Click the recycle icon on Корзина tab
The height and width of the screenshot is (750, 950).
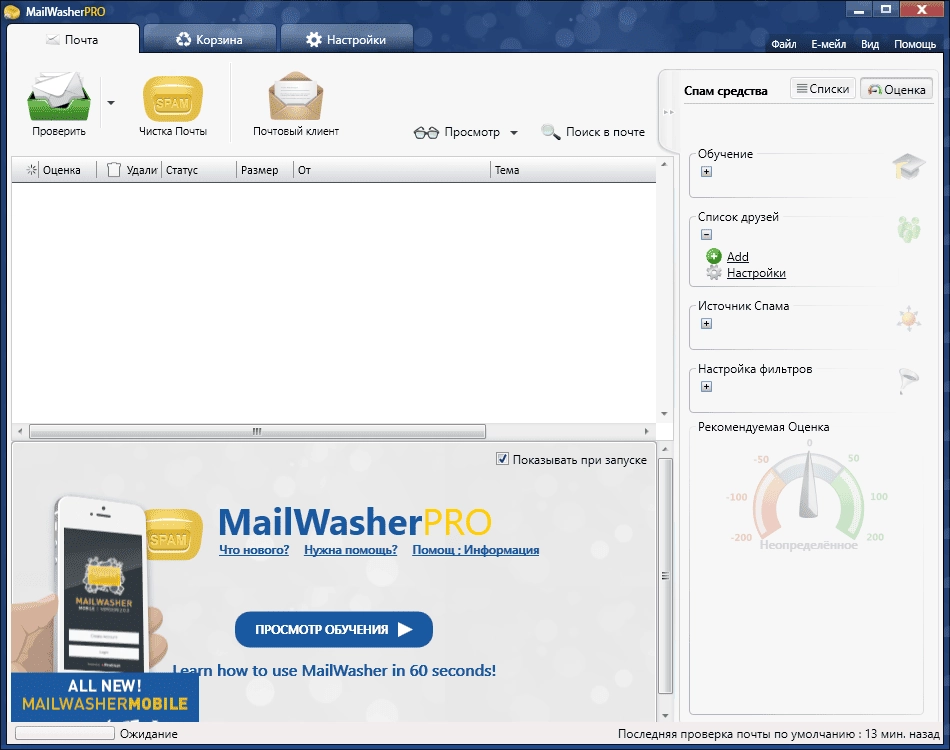coord(183,39)
